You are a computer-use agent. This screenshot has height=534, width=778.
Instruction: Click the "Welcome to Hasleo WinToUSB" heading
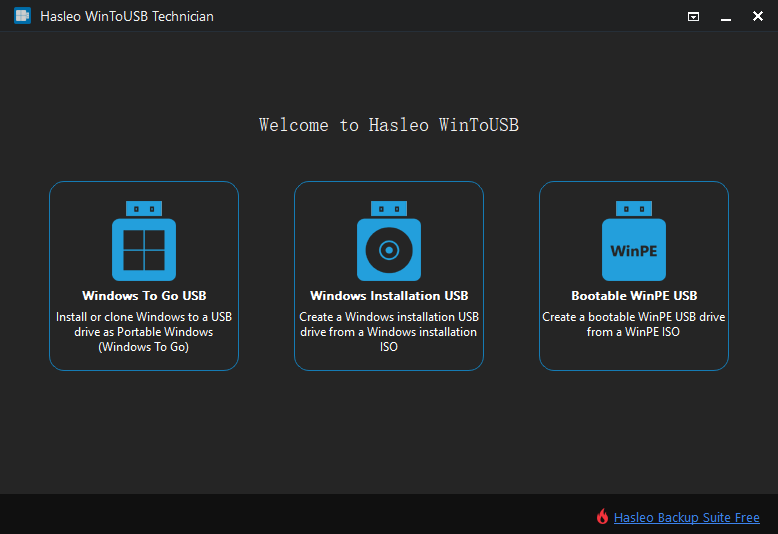pos(389,125)
